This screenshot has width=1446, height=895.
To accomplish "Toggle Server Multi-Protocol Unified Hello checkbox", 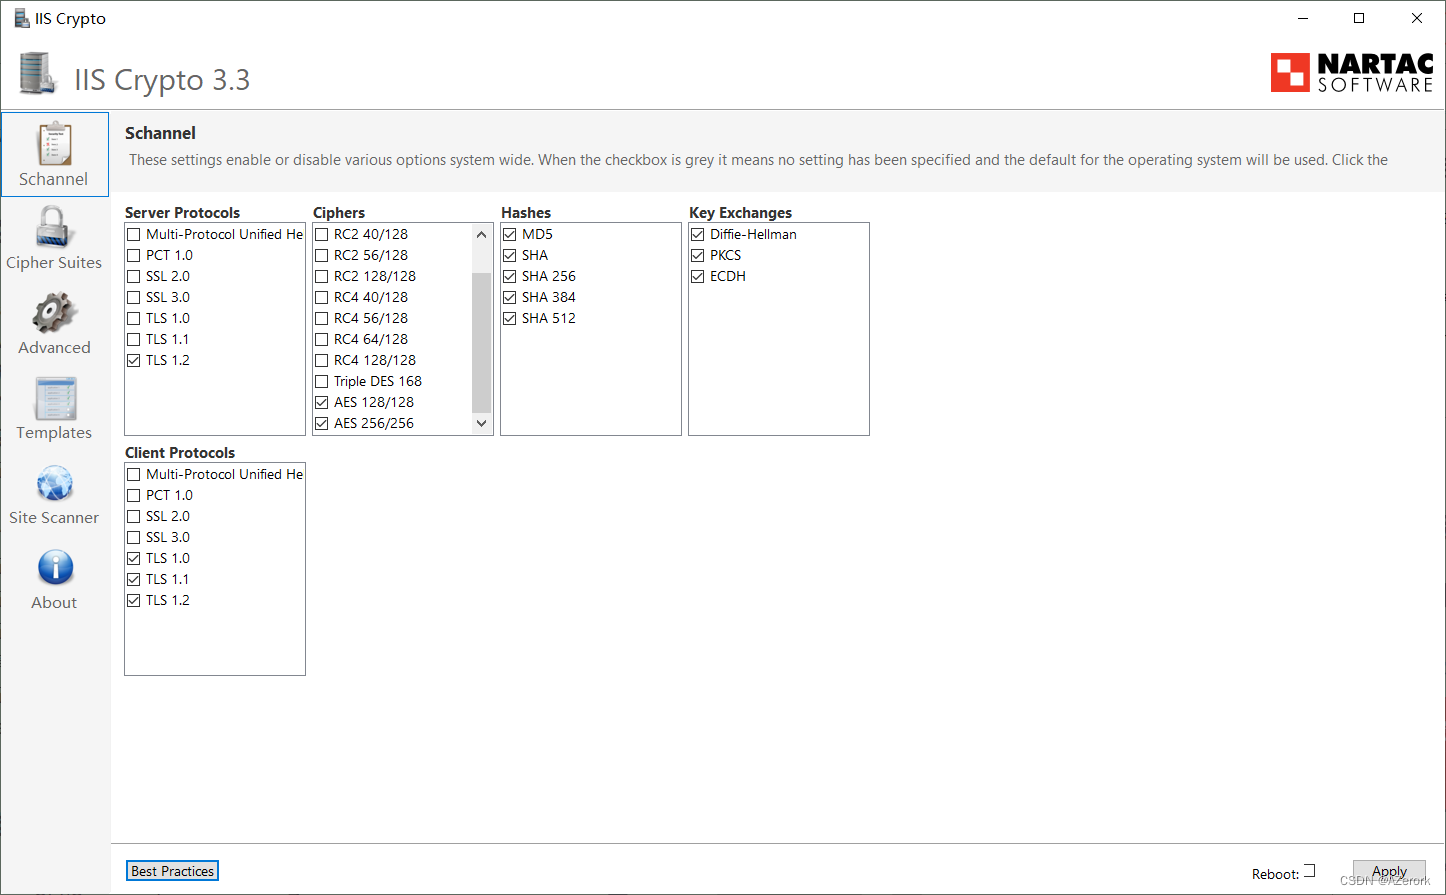I will pos(134,234).
